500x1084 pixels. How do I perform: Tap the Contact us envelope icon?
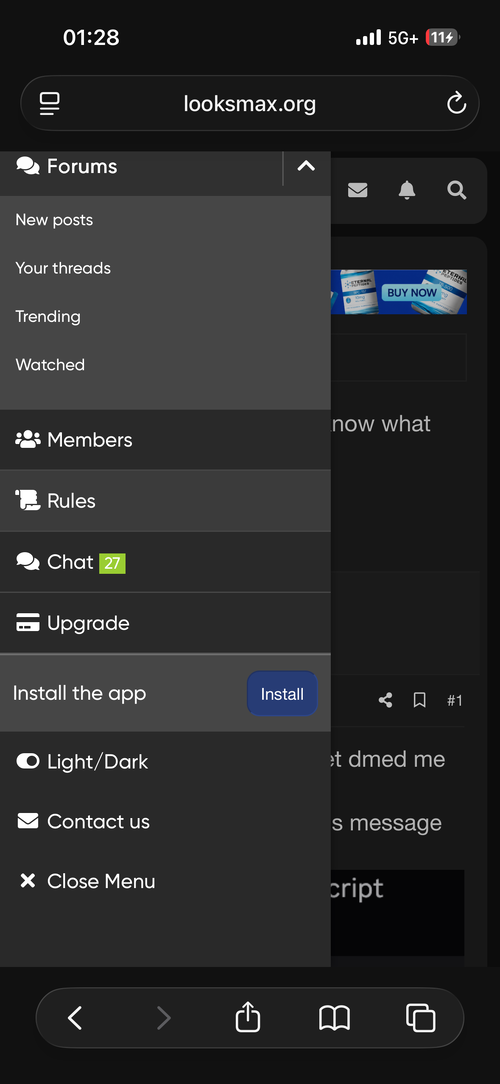pyautogui.click(x=28, y=821)
